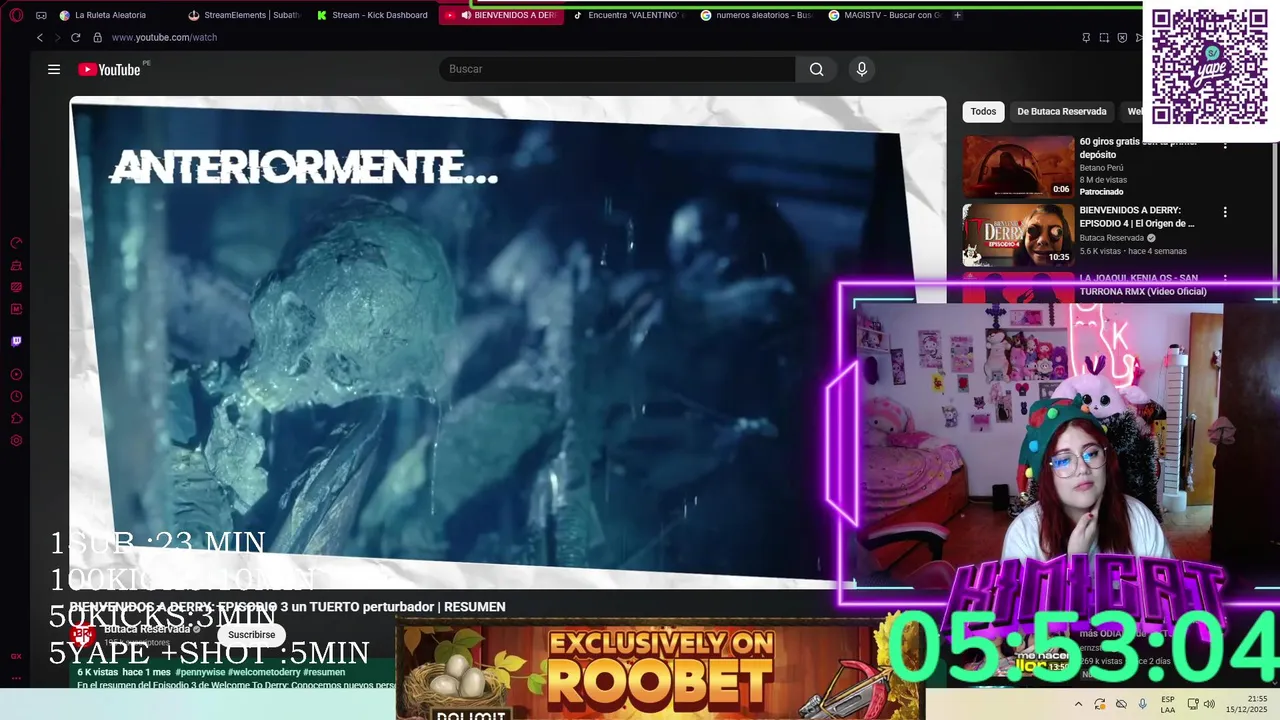Open the third pink sidebar panel icon
Viewport: 1280px width, 720px height.
coord(16,287)
